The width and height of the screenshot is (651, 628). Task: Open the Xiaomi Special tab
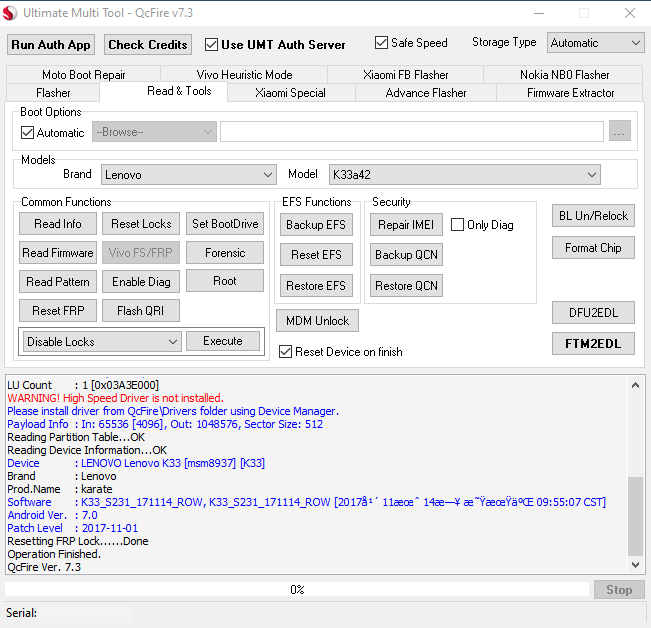(290, 93)
